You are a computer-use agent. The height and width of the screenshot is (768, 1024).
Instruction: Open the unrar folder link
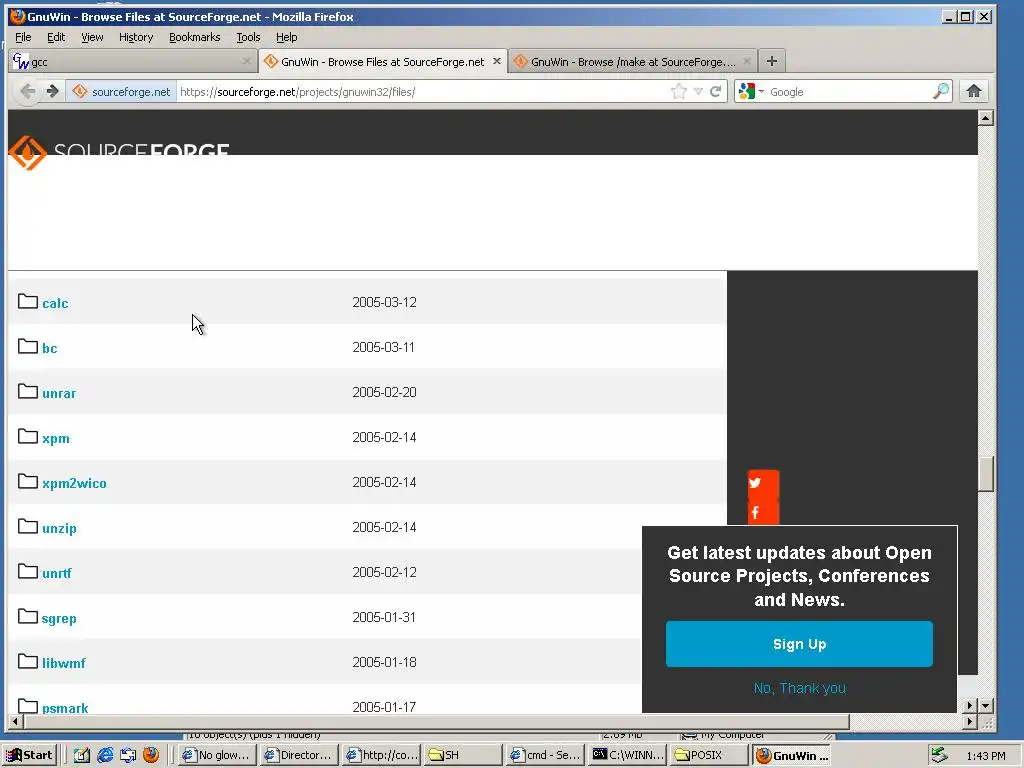pyautogui.click(x=59, y=393)
